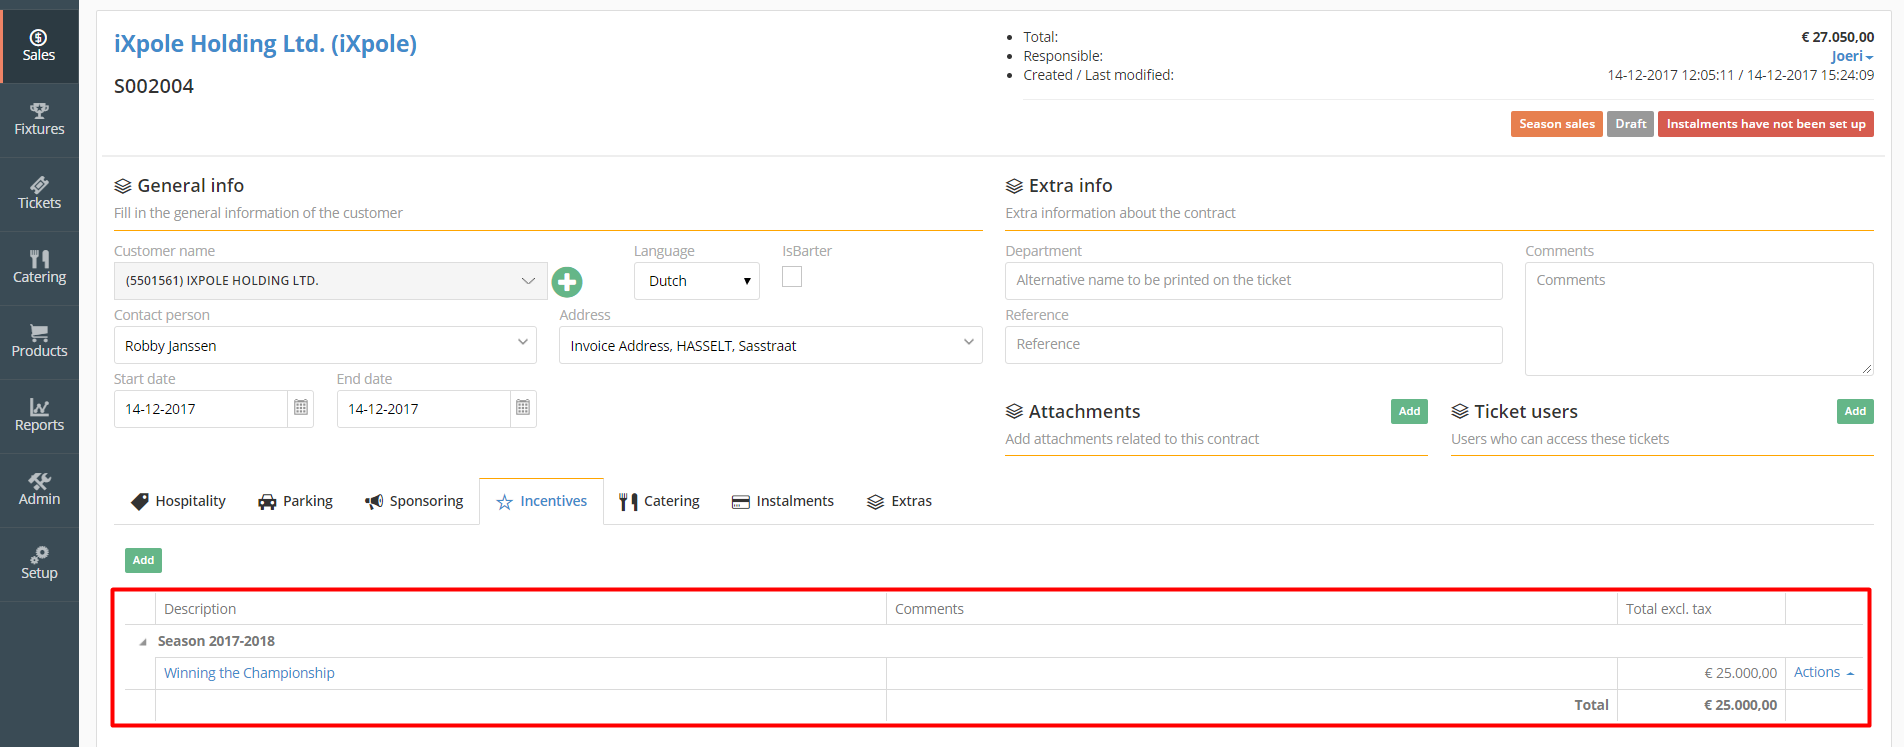The image size is (1904, 747).
Task: Open the Winning the Championship incentive
Action: (249, 673)
